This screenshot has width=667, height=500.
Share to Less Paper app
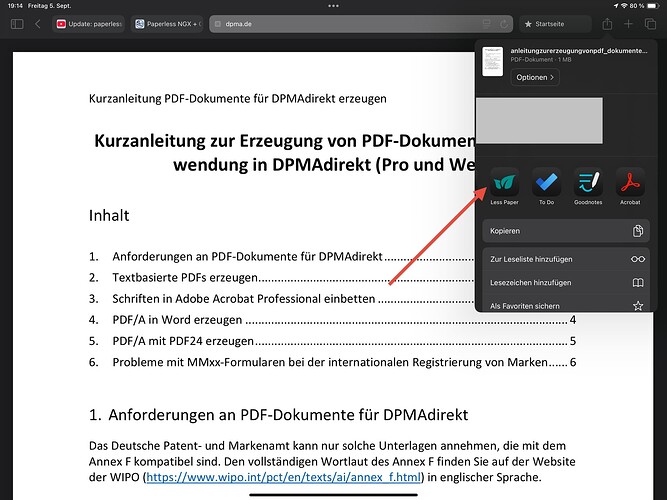pos(504,186)
